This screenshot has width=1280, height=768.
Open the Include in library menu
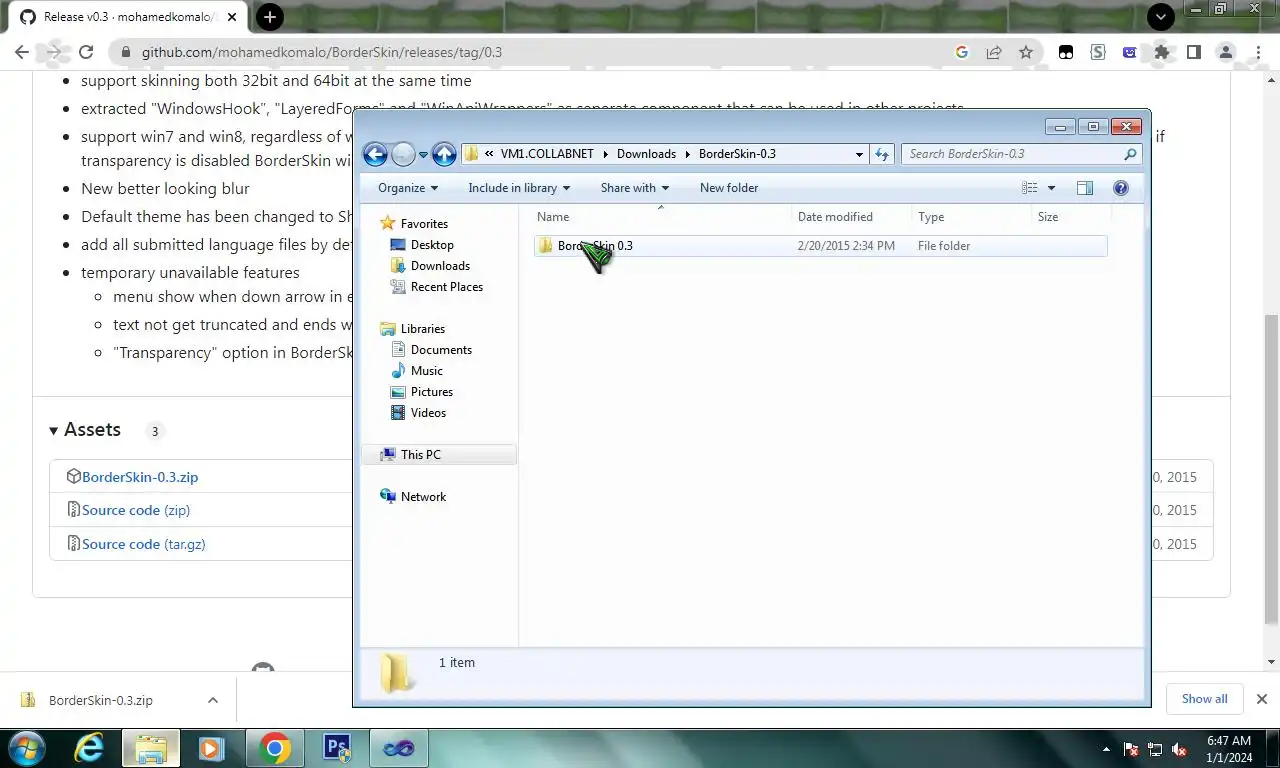(519, 188)
